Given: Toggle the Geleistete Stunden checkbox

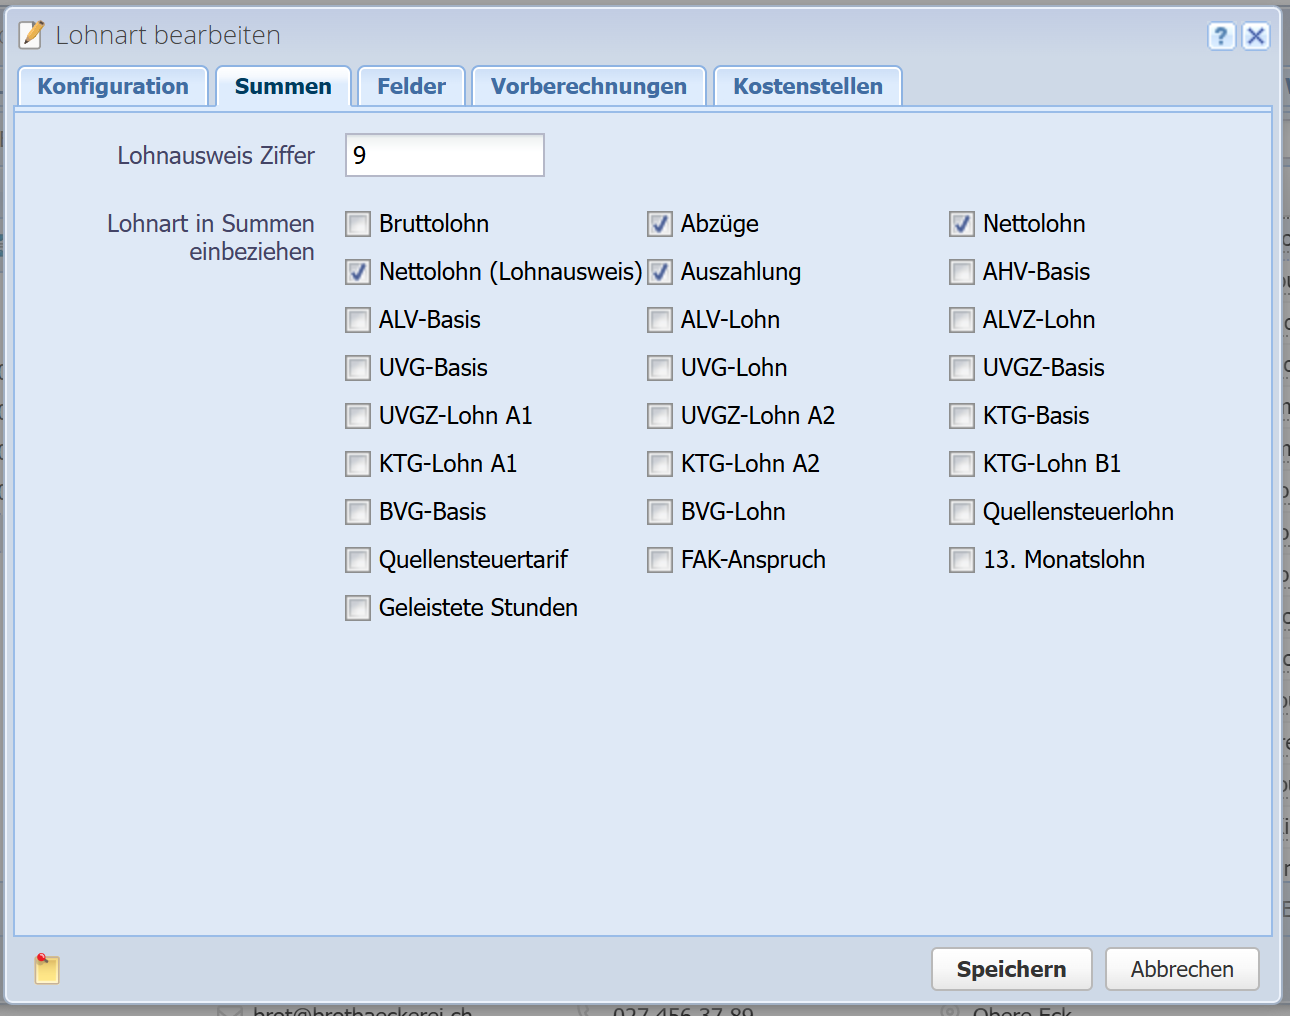Looking at the screenshot, I should 358,608.
